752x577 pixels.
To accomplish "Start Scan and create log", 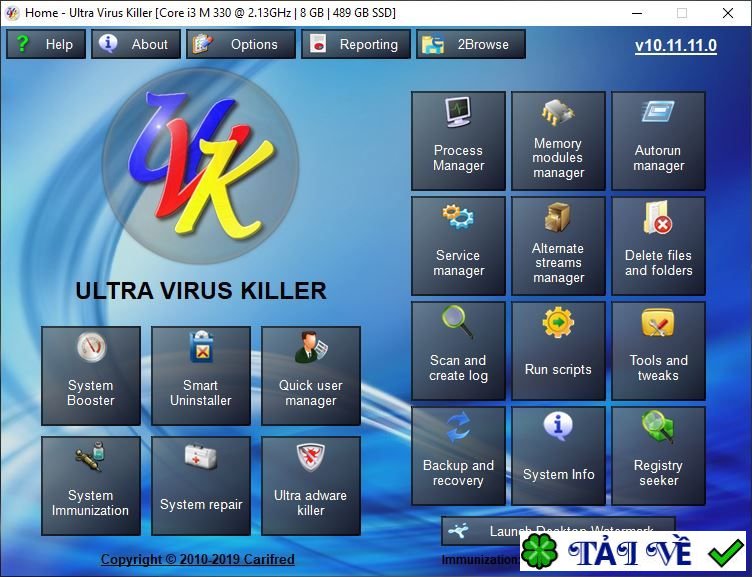I will click(458, 351).
